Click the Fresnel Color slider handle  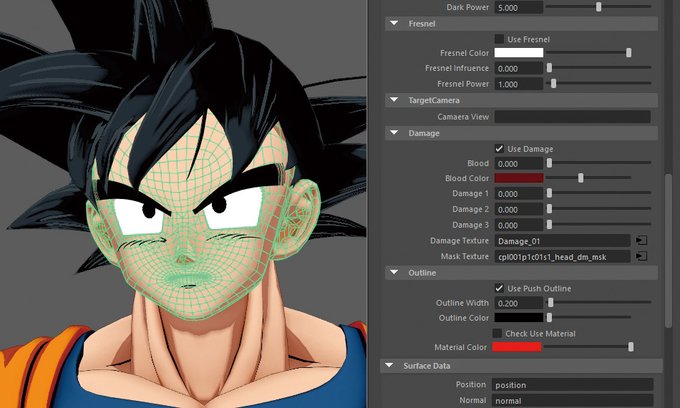tap(628, 53)
